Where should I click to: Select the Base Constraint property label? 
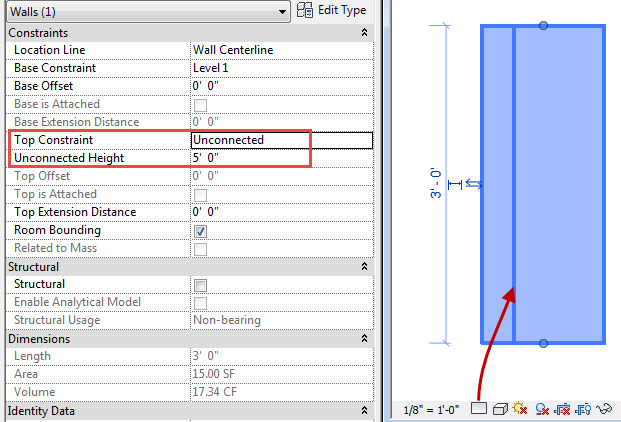coord(55,68)
